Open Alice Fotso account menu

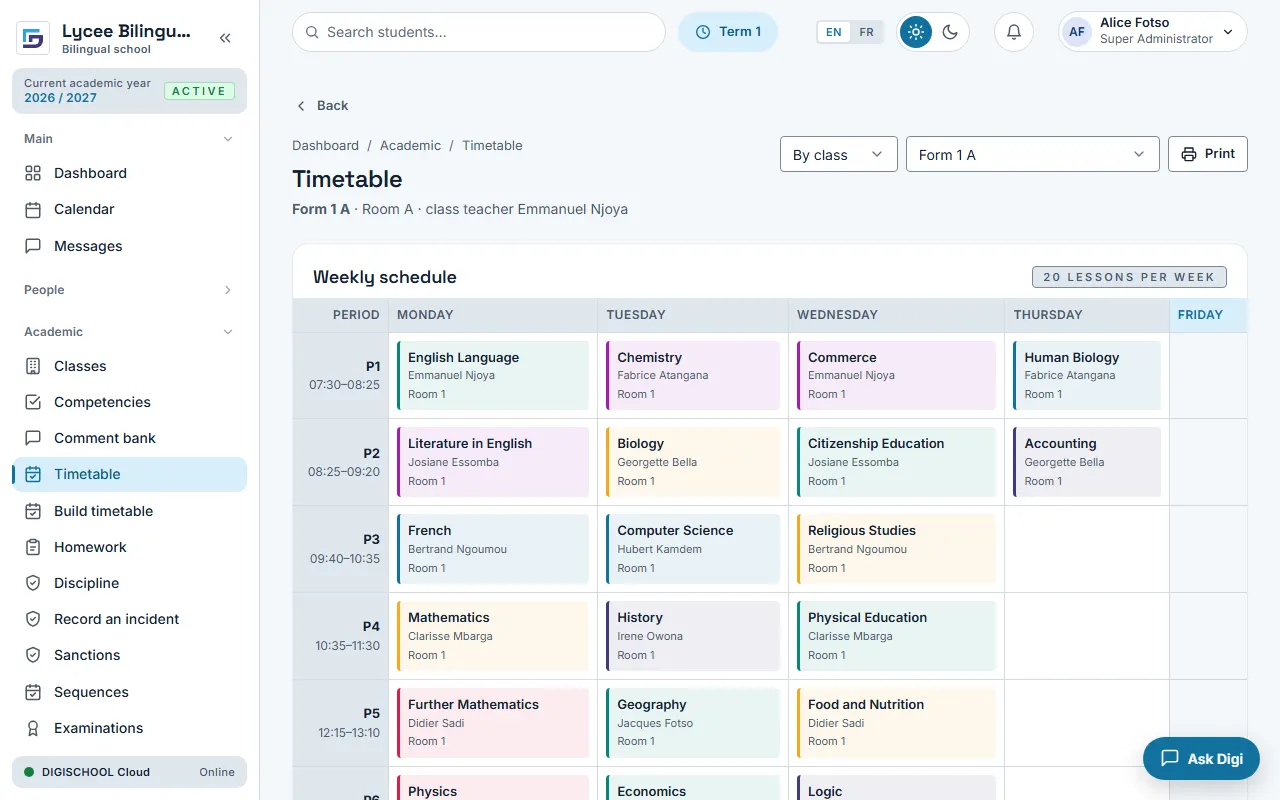(1153, 31)
